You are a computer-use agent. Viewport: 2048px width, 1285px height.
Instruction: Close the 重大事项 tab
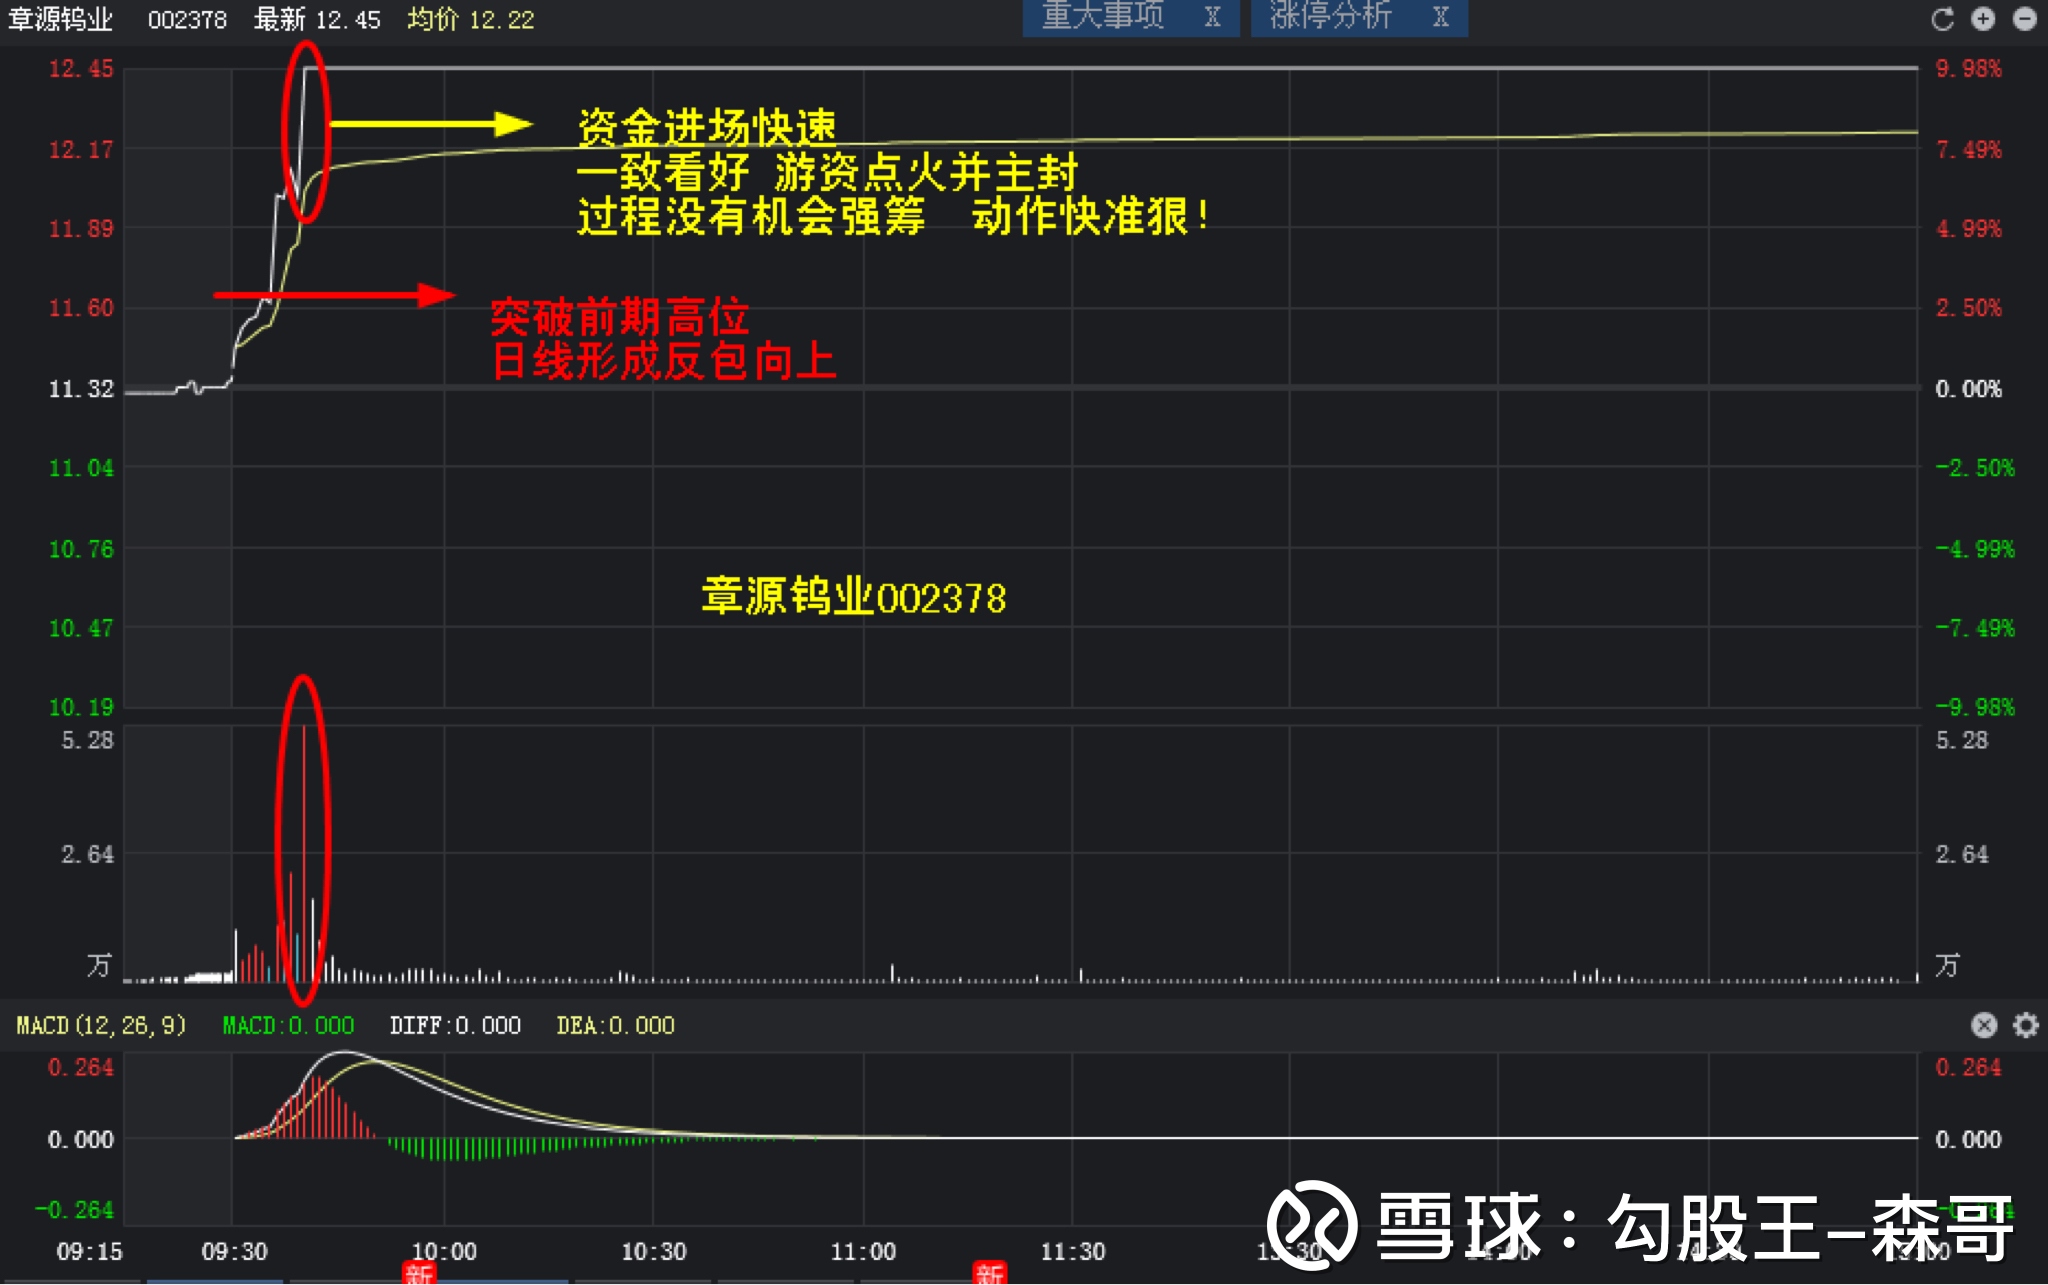(x=1212, y=17)
